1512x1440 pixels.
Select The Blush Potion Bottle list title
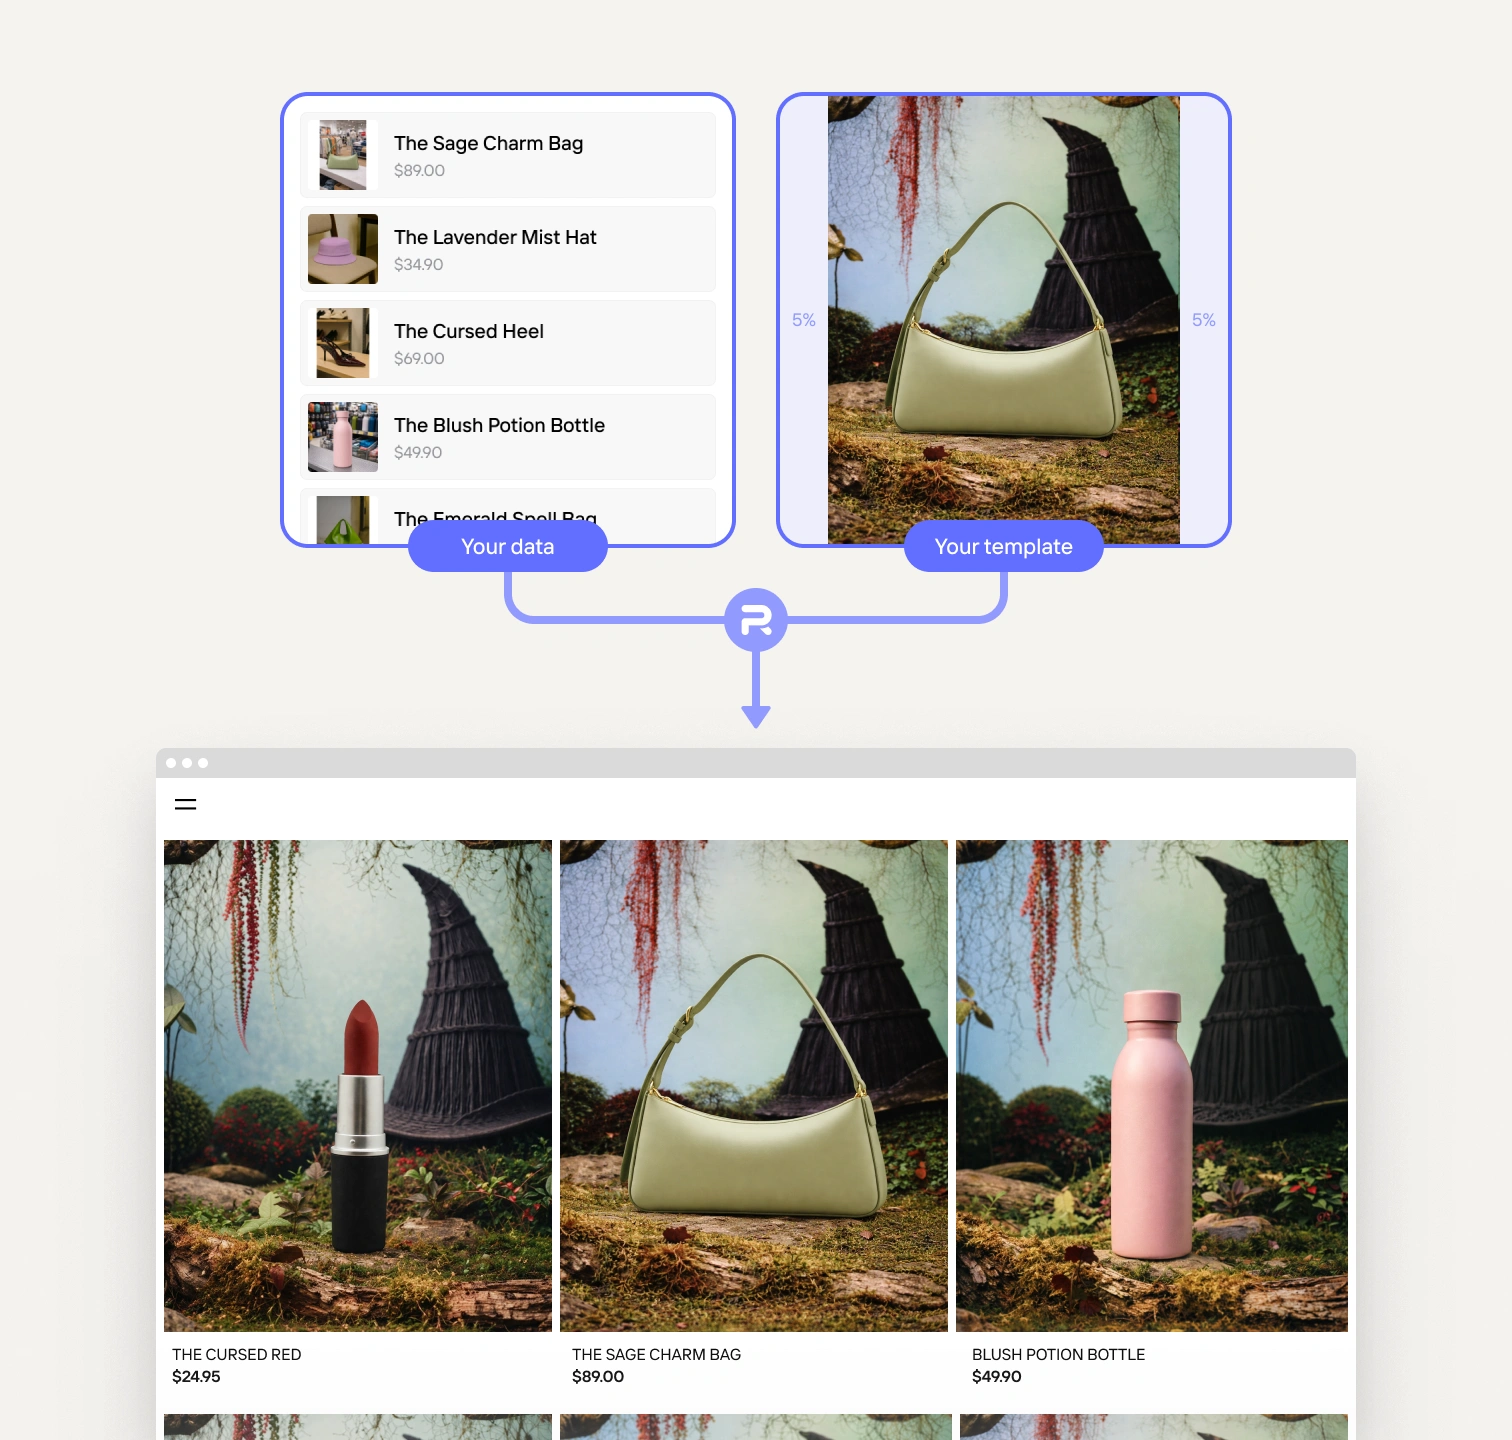(499, 425)
